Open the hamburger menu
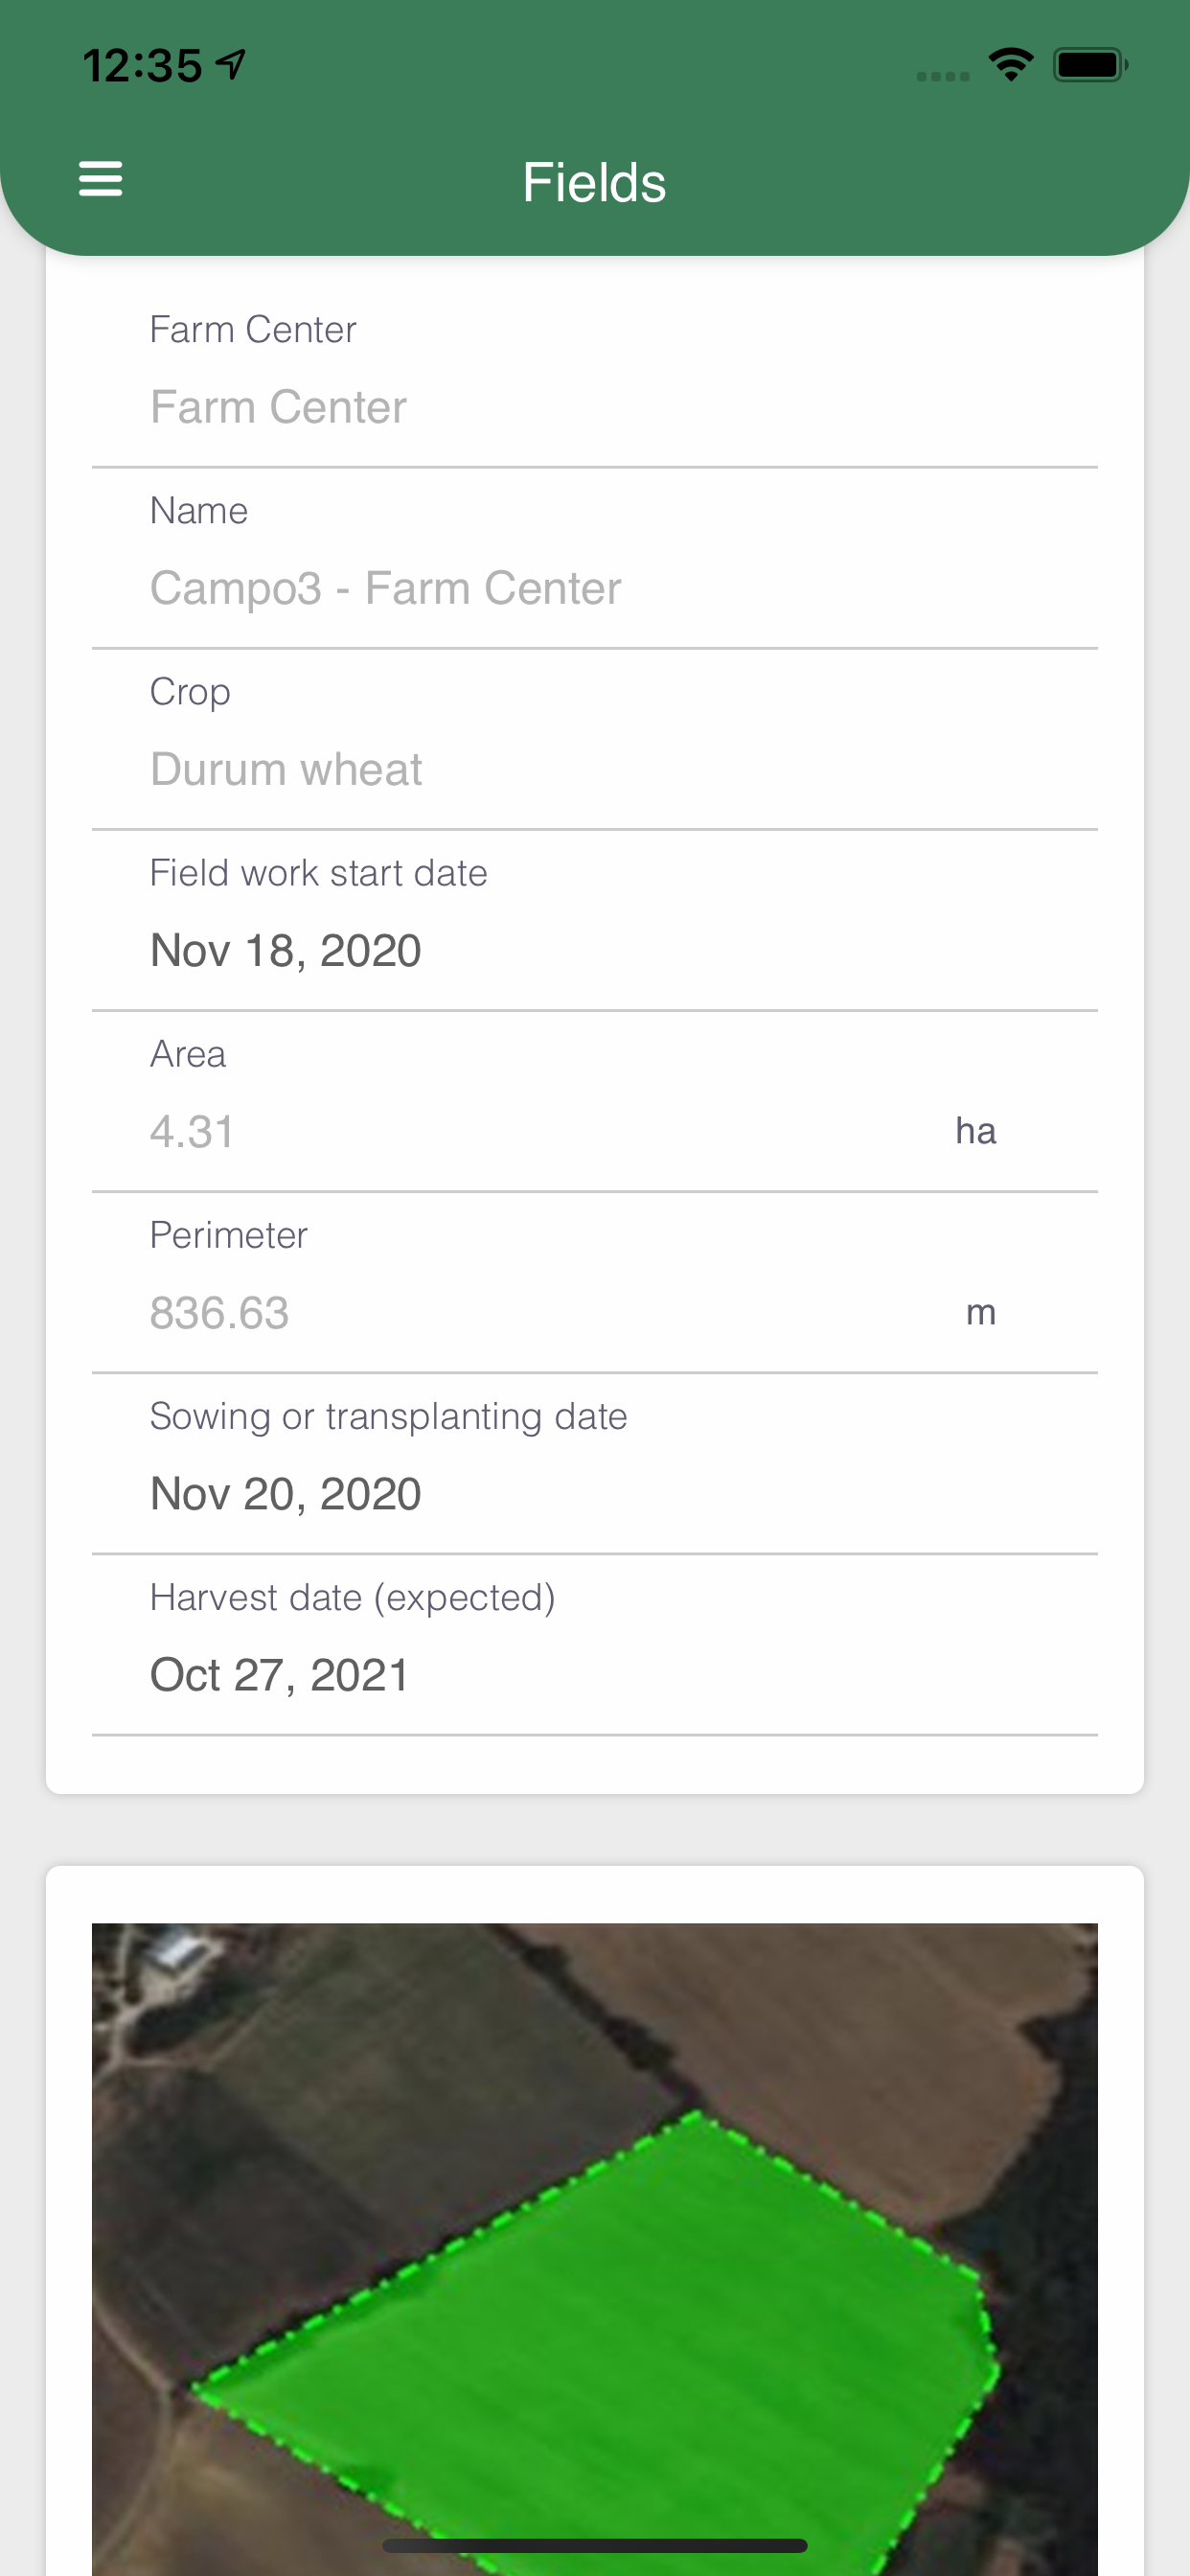Screen dimensions: 1190x2576 point(101,180)
